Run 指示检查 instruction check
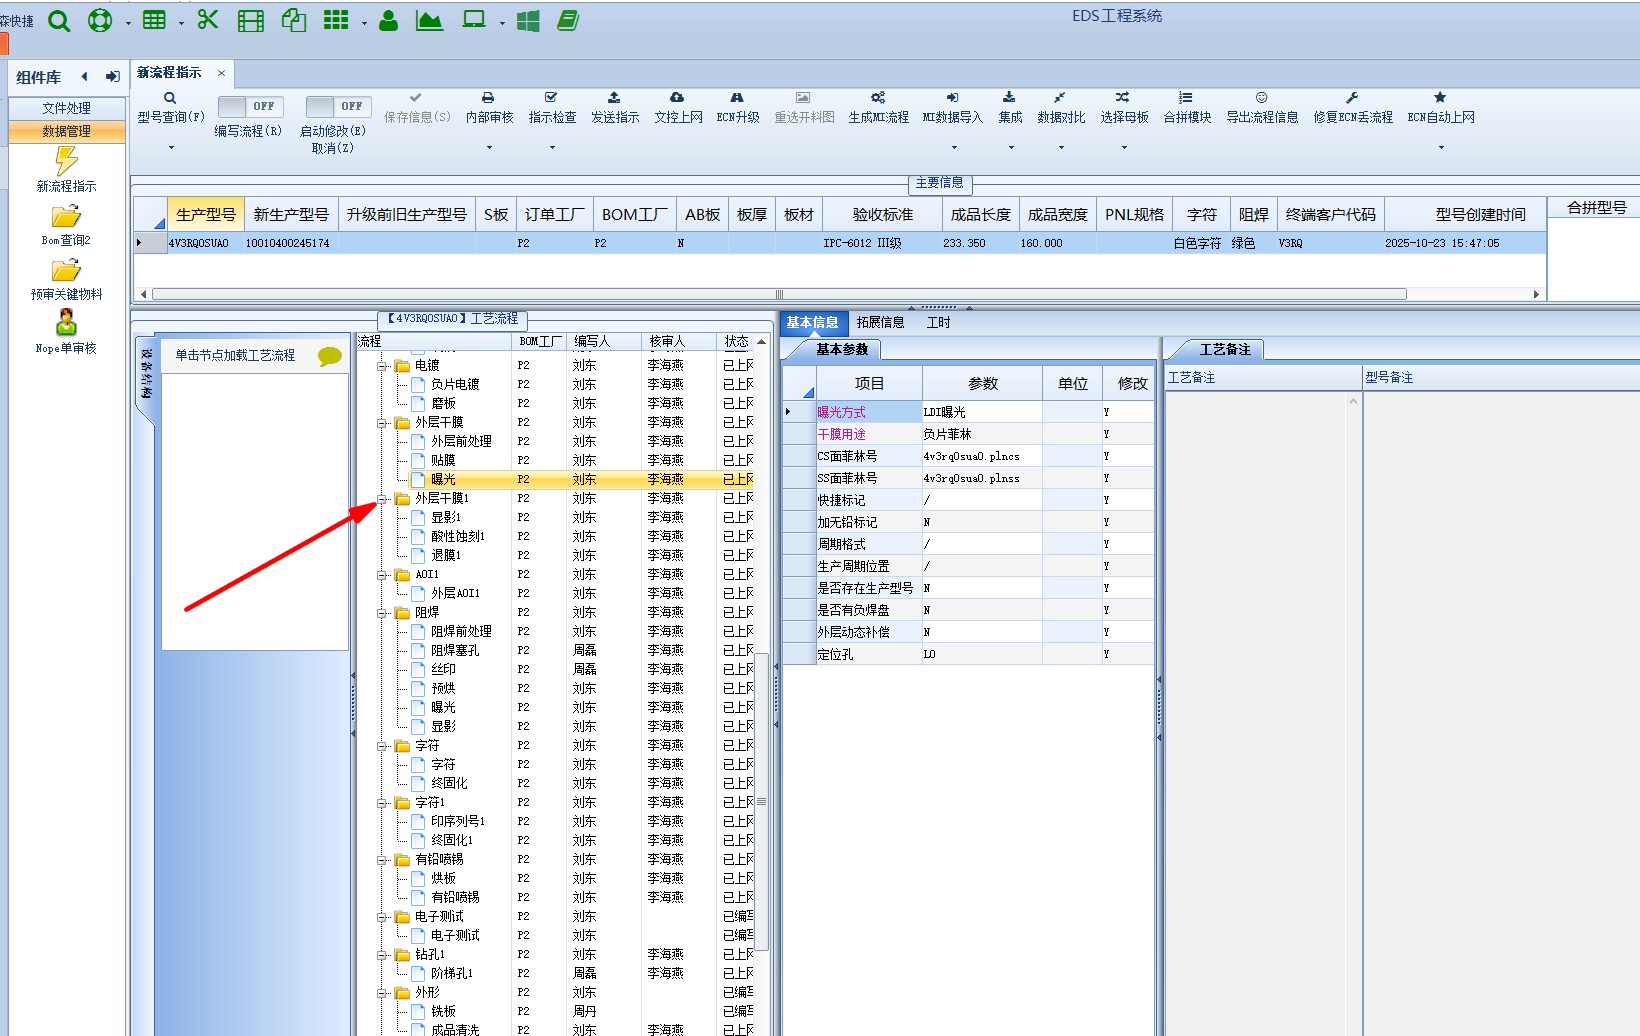 pos(552,108)
